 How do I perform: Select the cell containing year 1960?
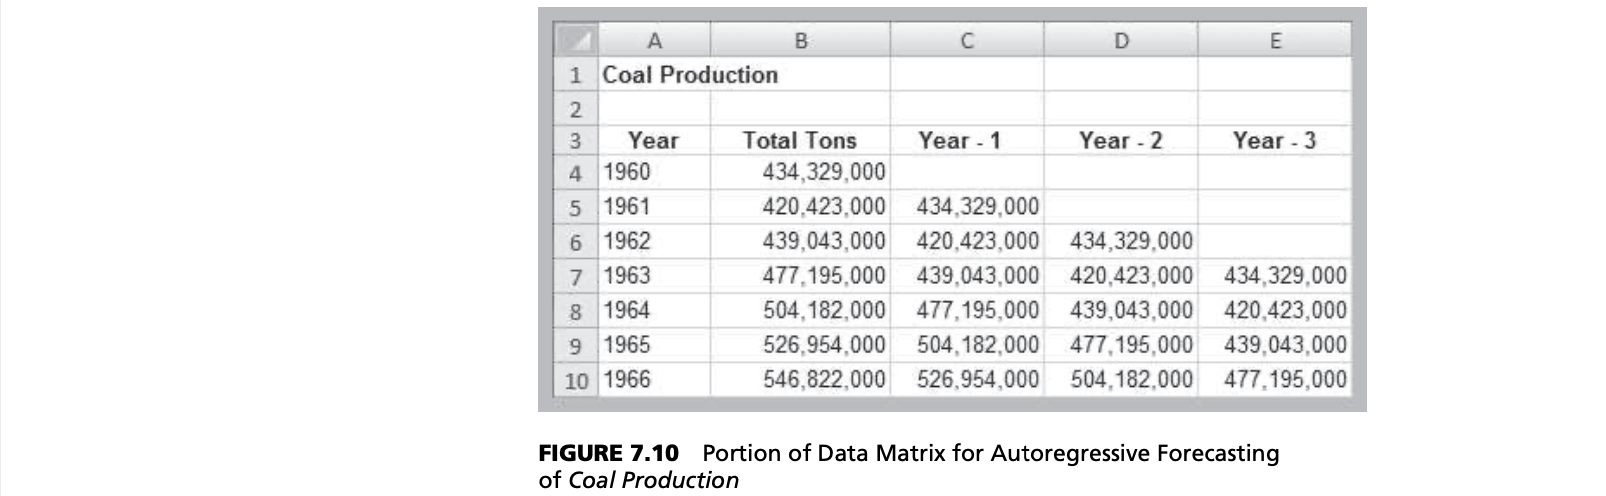(654, 173)
